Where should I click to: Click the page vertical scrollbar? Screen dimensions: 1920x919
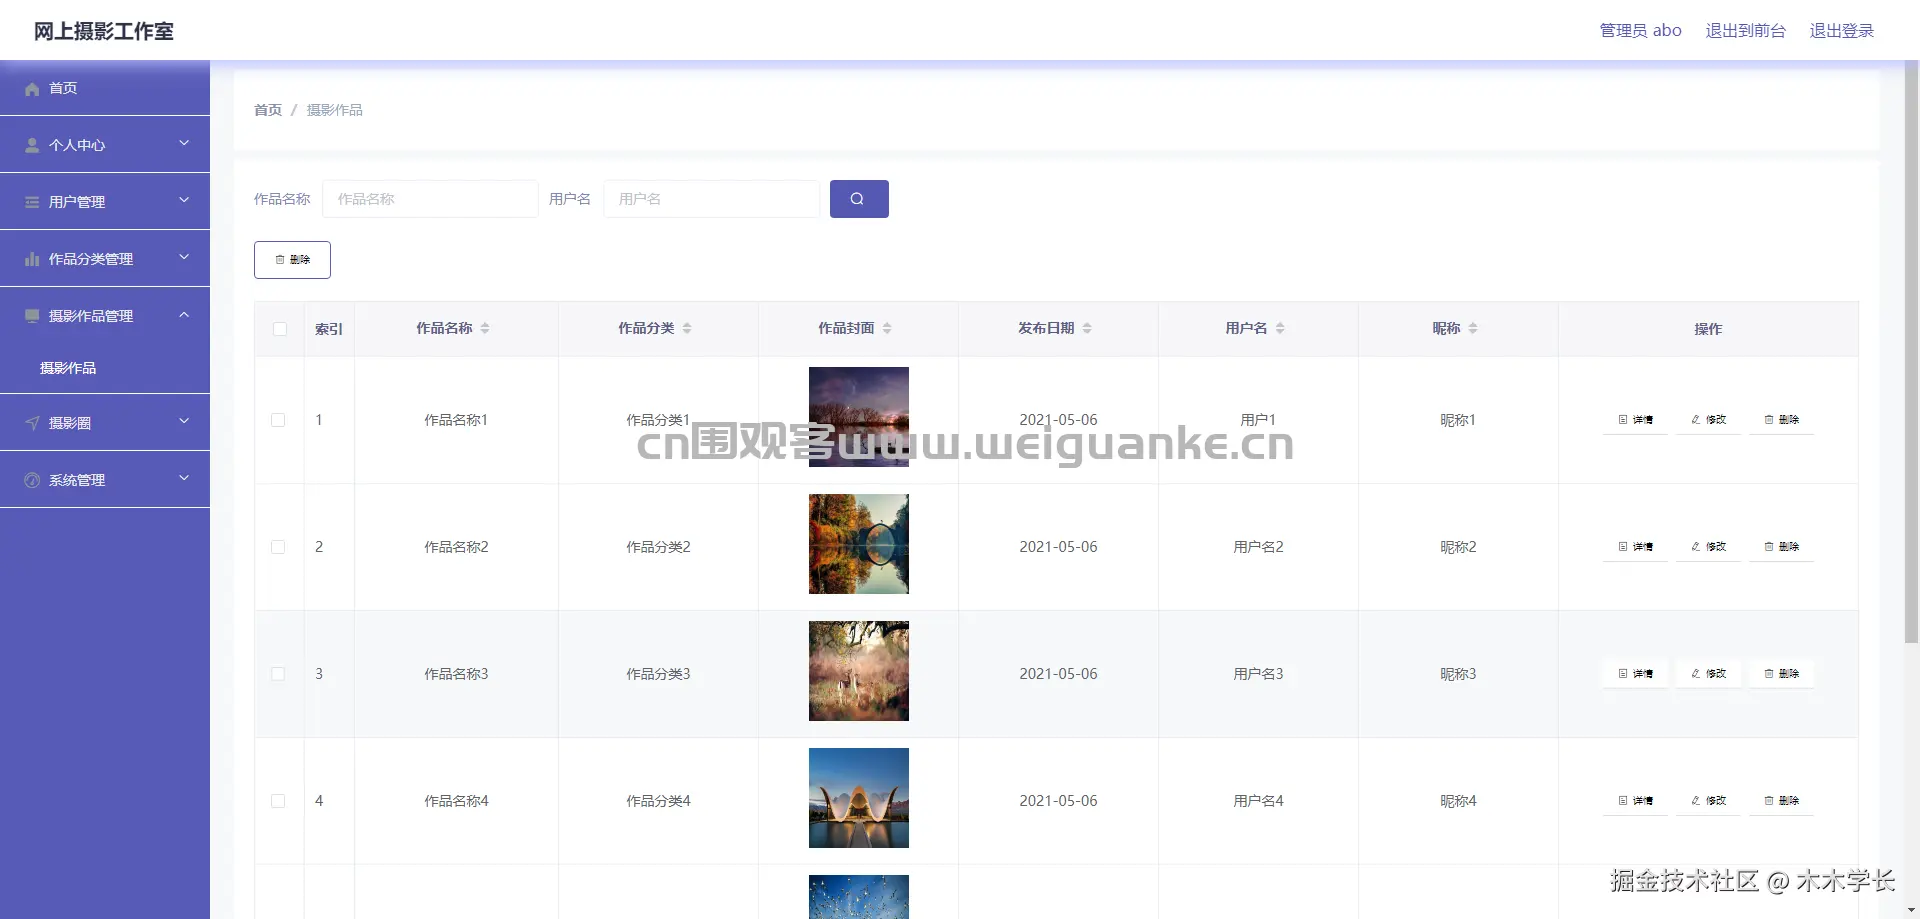pos(1911,350)
